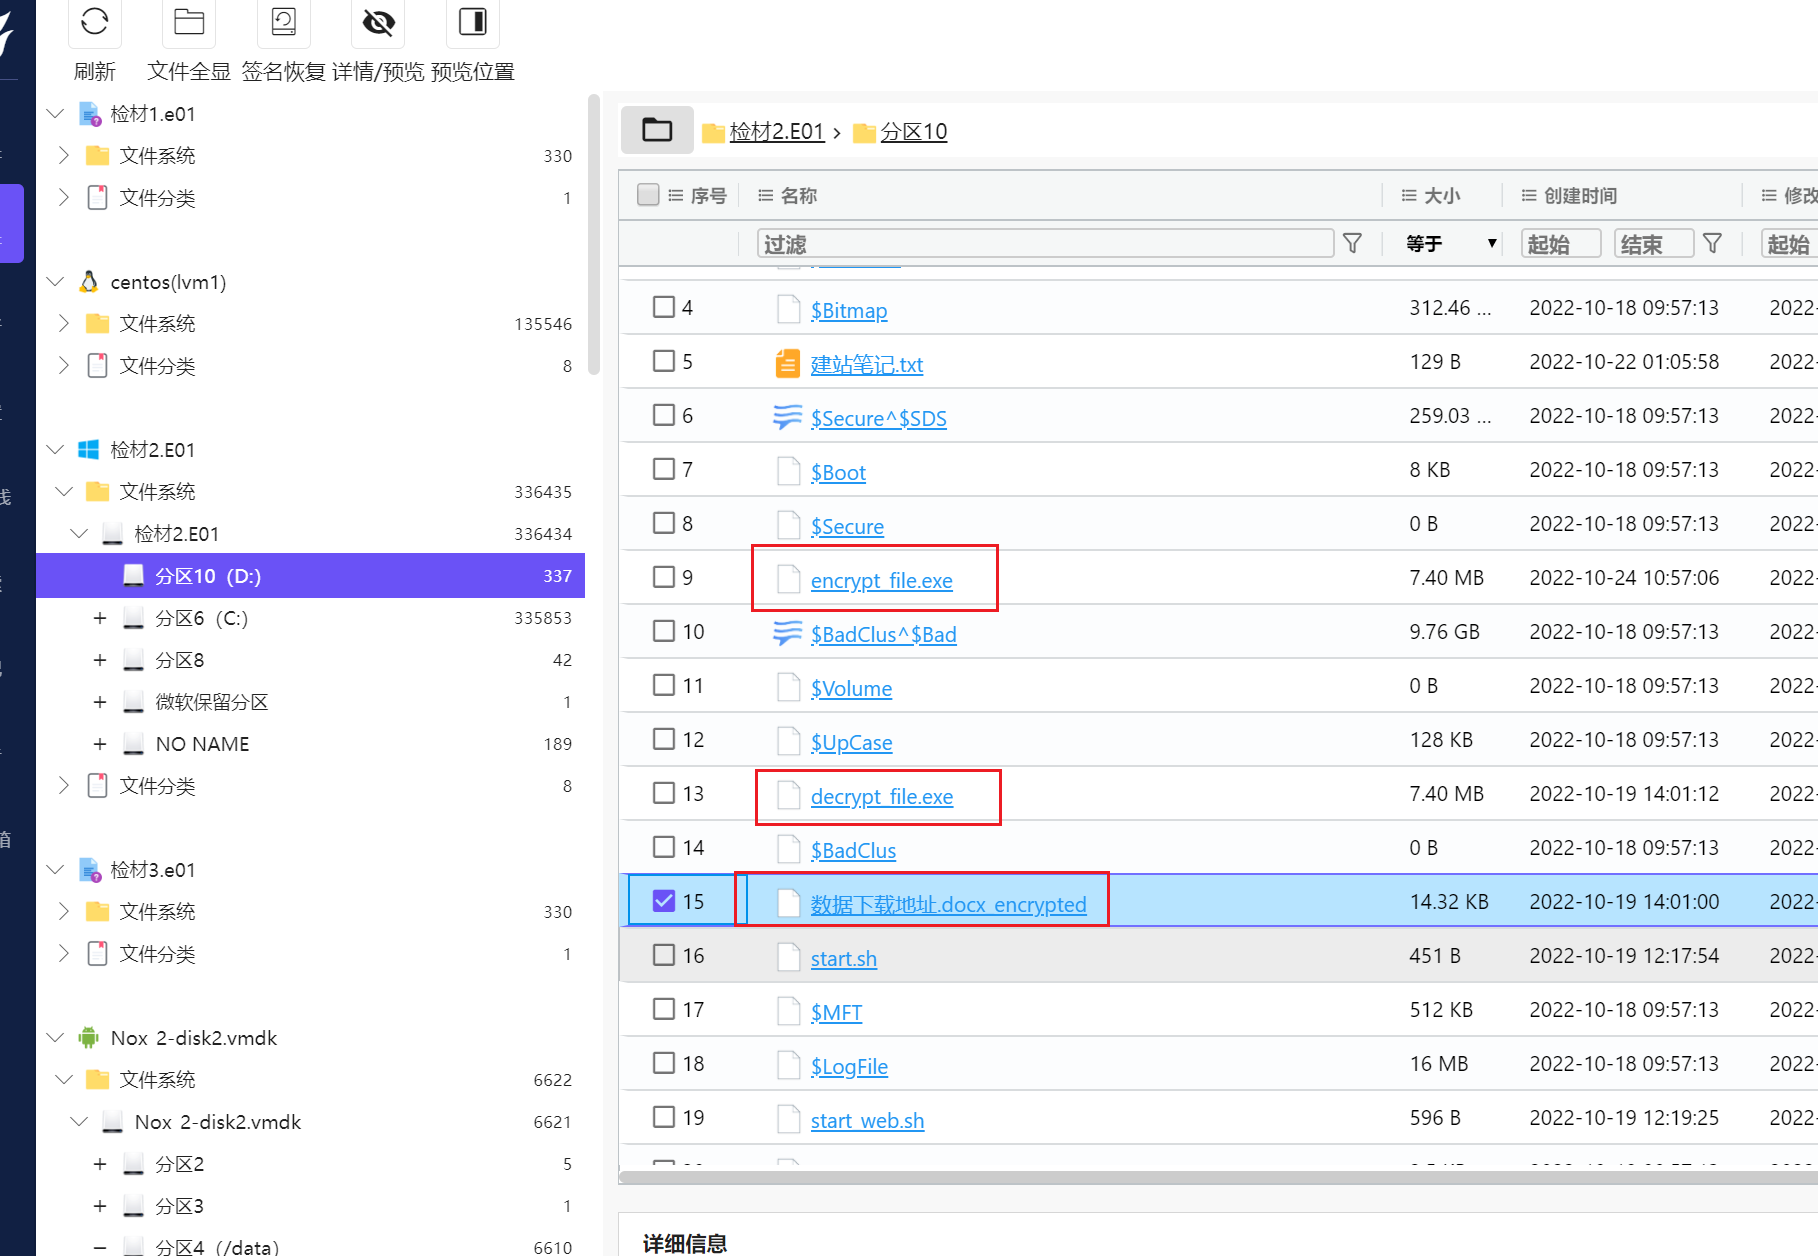Click the start.sh file icon

coord(788,957)
